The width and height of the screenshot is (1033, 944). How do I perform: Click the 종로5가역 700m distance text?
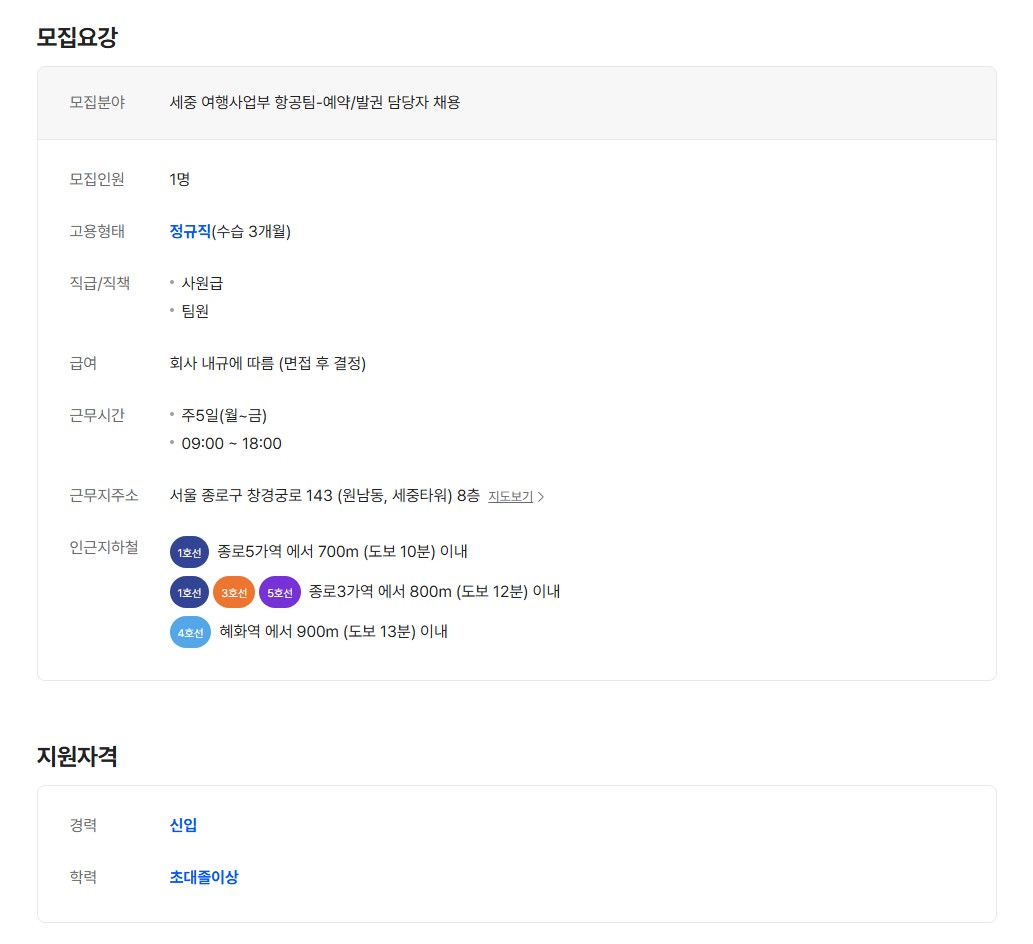pos(342,551)
